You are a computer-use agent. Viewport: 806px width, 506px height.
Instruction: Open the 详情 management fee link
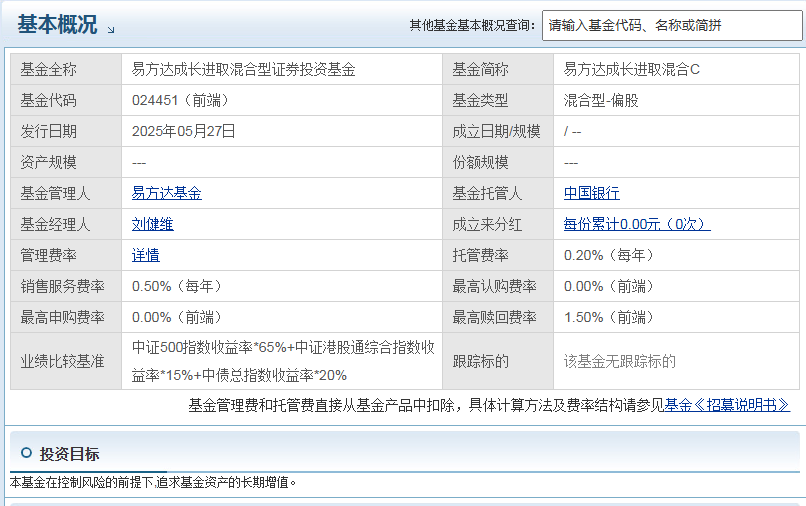(x=145, y=255)
